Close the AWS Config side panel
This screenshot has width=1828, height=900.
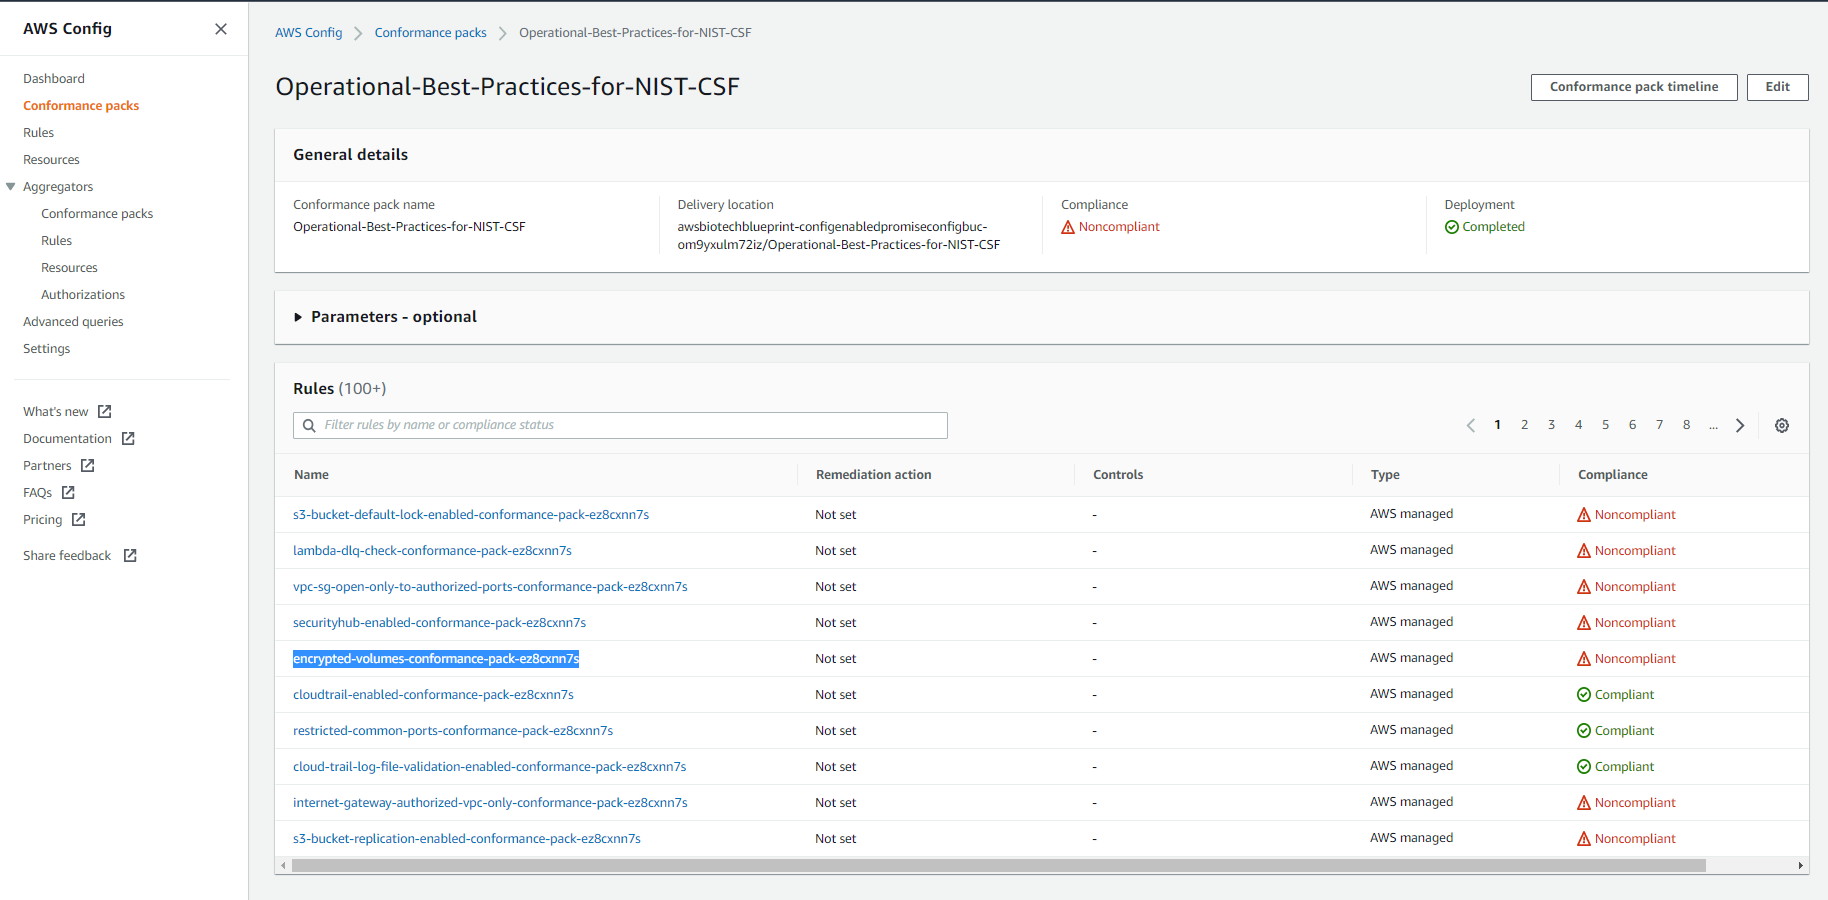[221, 29]
